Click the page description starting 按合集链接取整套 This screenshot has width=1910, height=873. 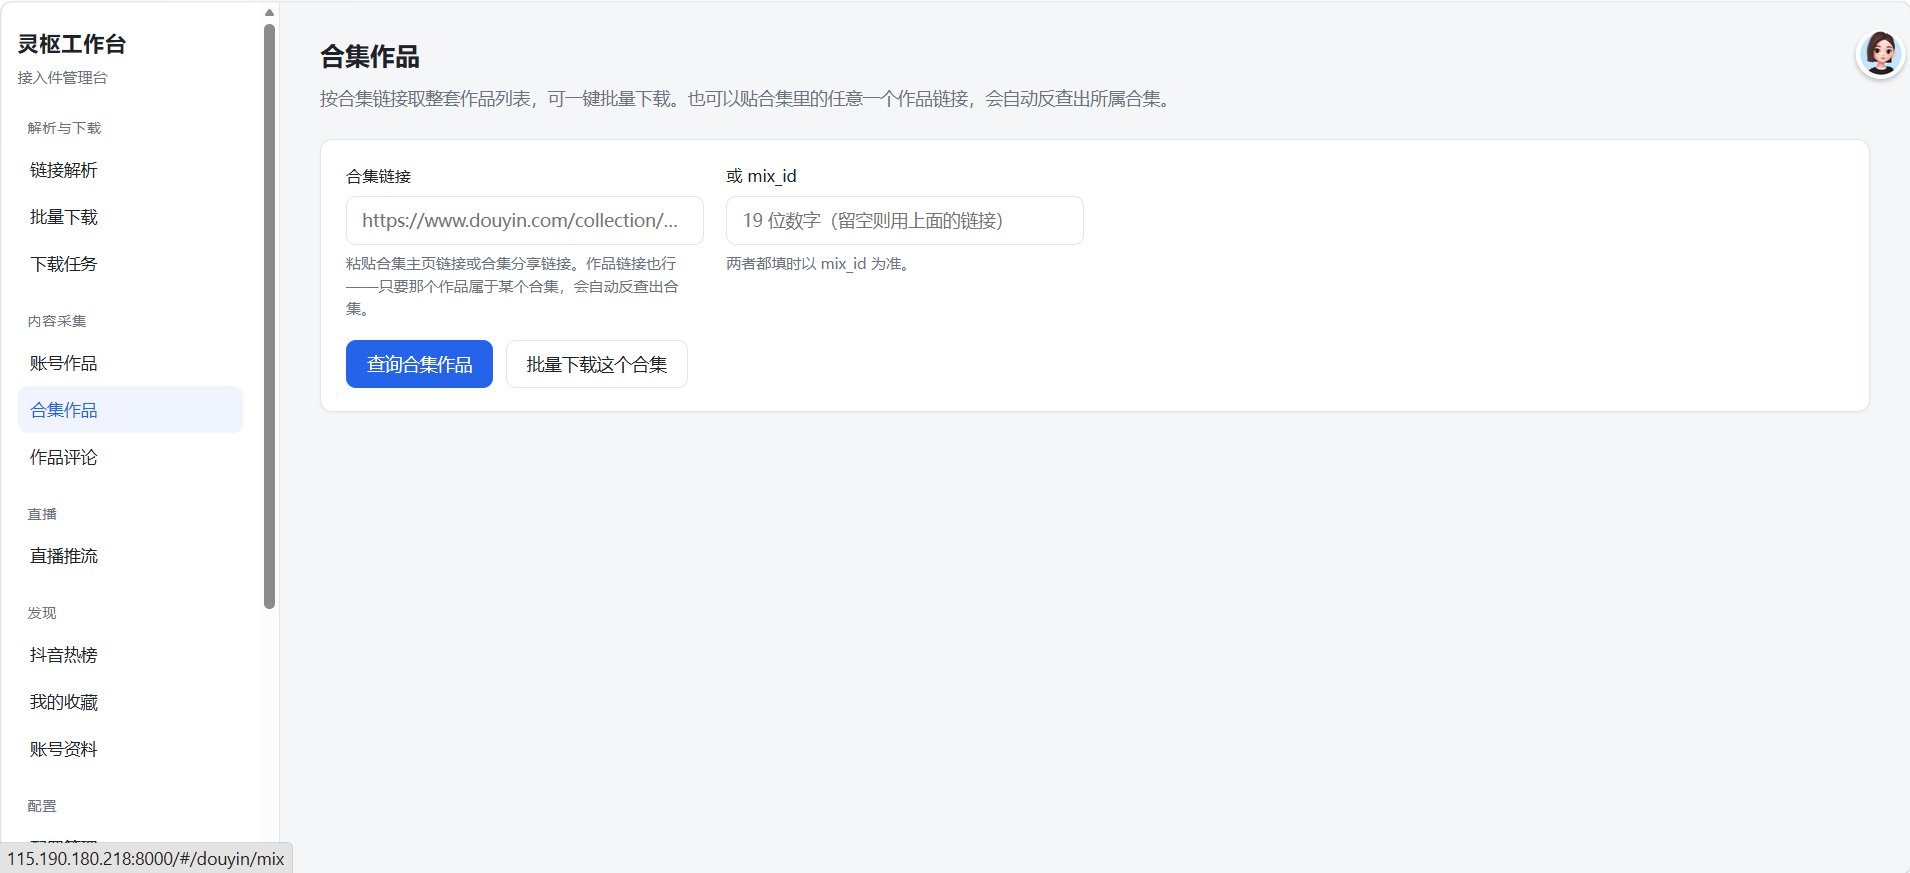click(x=748, y=99)
